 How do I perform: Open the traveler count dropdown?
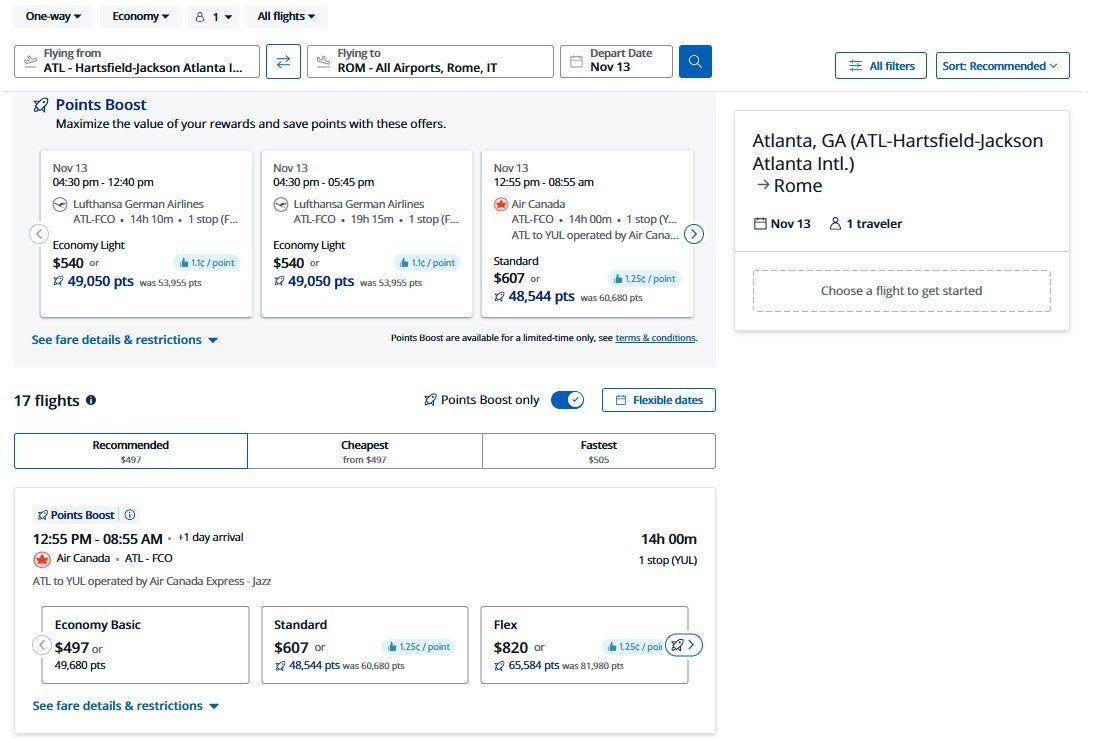(x=214, y=17)
